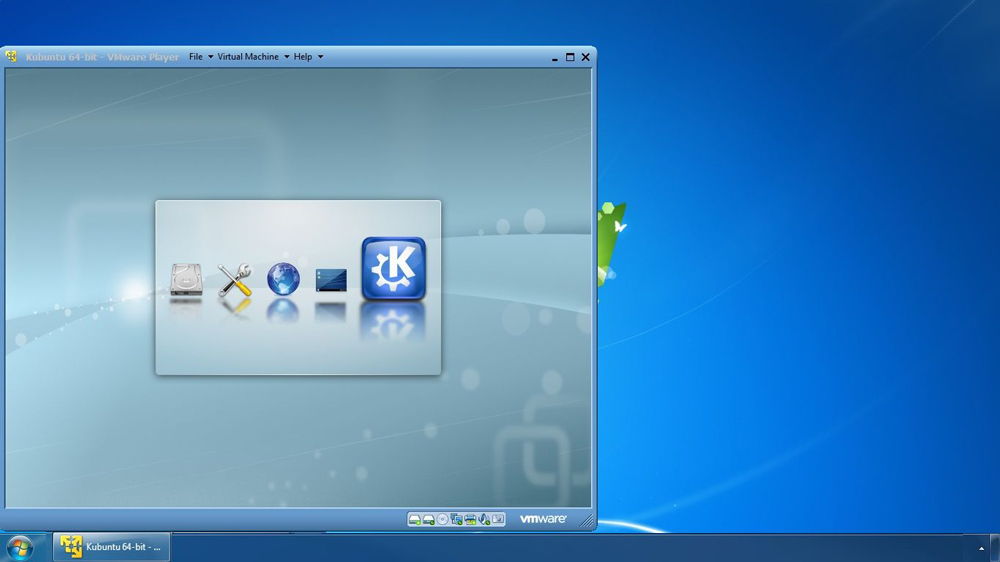
Task: Click the sound card status icon
Action: click(x=484, y=519)
